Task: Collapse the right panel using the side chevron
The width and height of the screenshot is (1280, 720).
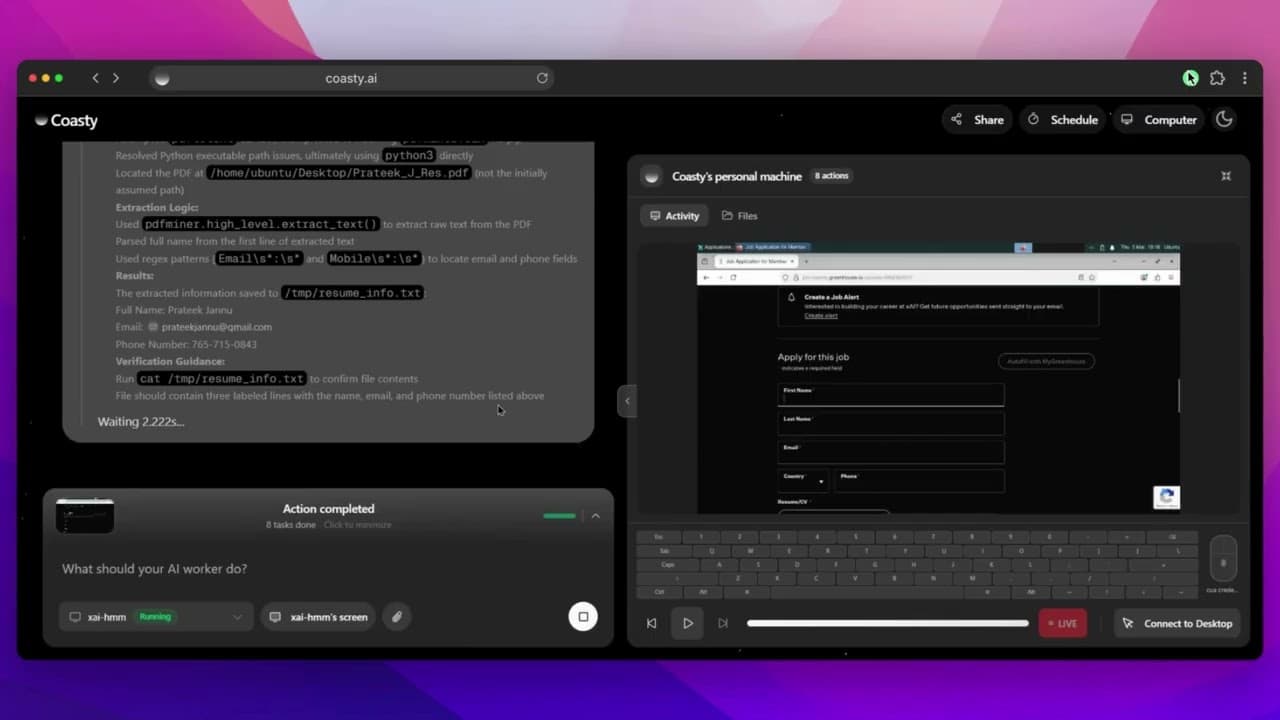Action: tap(627, 400)
